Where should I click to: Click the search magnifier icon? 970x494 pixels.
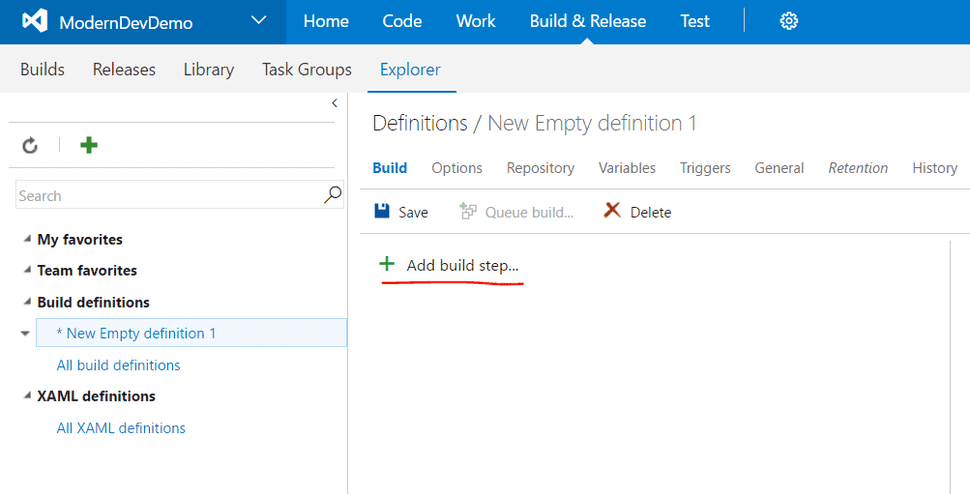coord(332,195)
